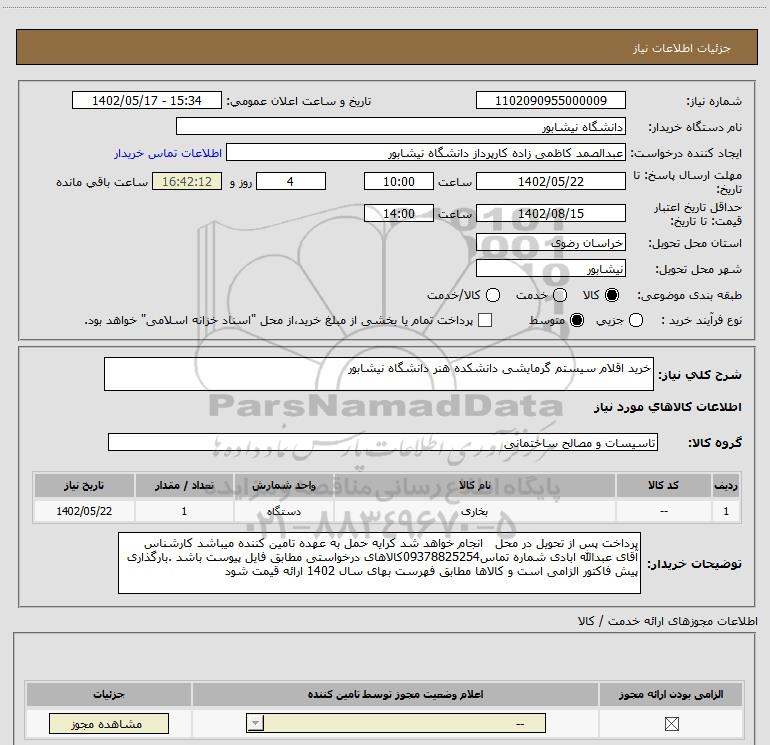Click the تاریخ نیاز column header
770x745 pixels.
point(84,485)
